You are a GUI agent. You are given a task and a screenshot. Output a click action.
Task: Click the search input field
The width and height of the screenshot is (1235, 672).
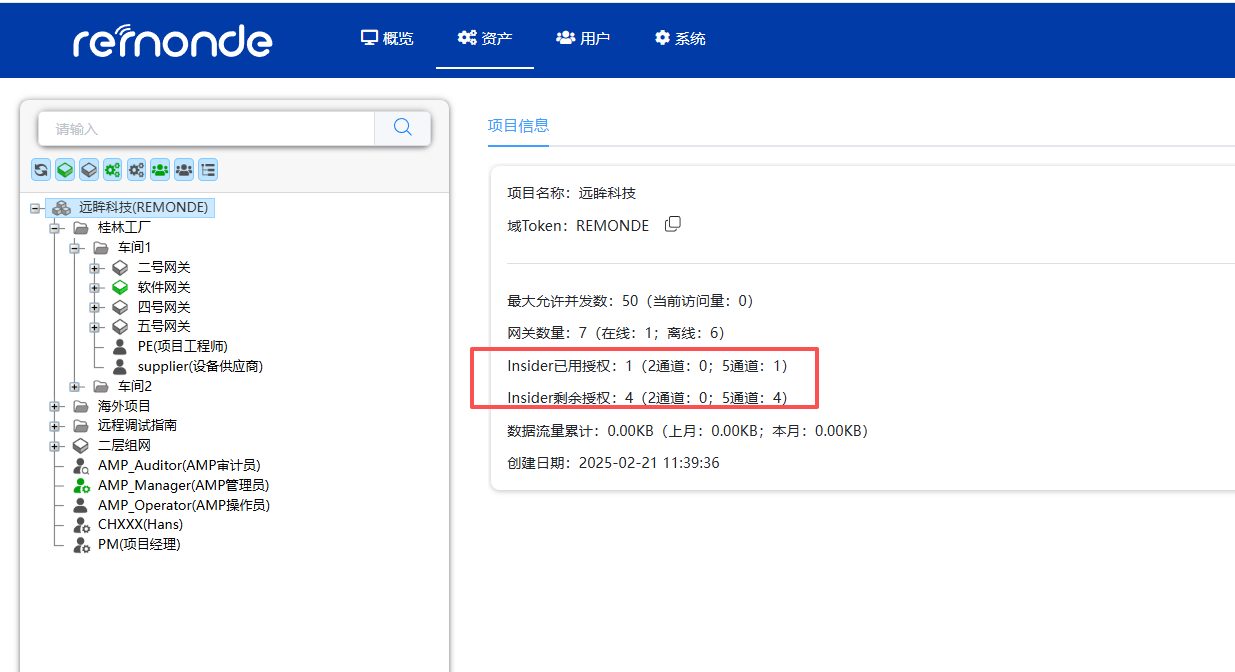pyautogui.click(x=200, y=128)
